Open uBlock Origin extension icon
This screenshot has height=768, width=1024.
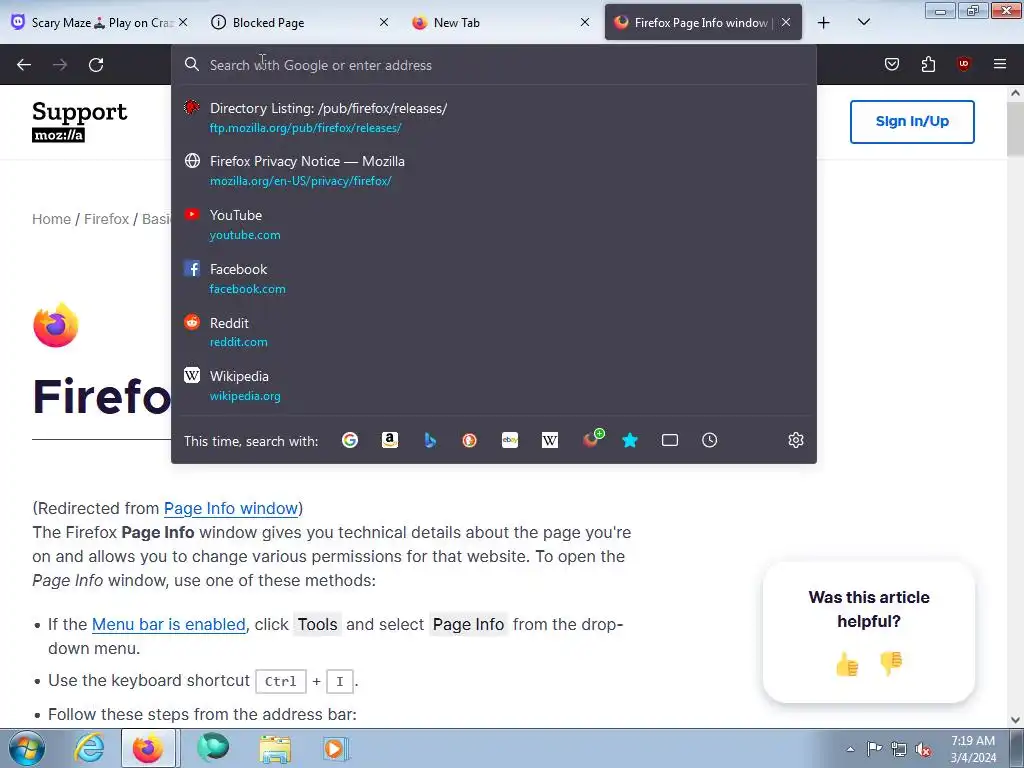click(964, 64)
